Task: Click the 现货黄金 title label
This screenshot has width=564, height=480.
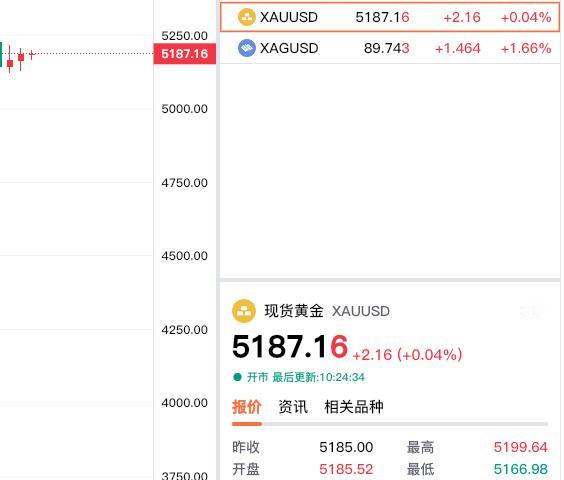Action: tap(294, 311)
